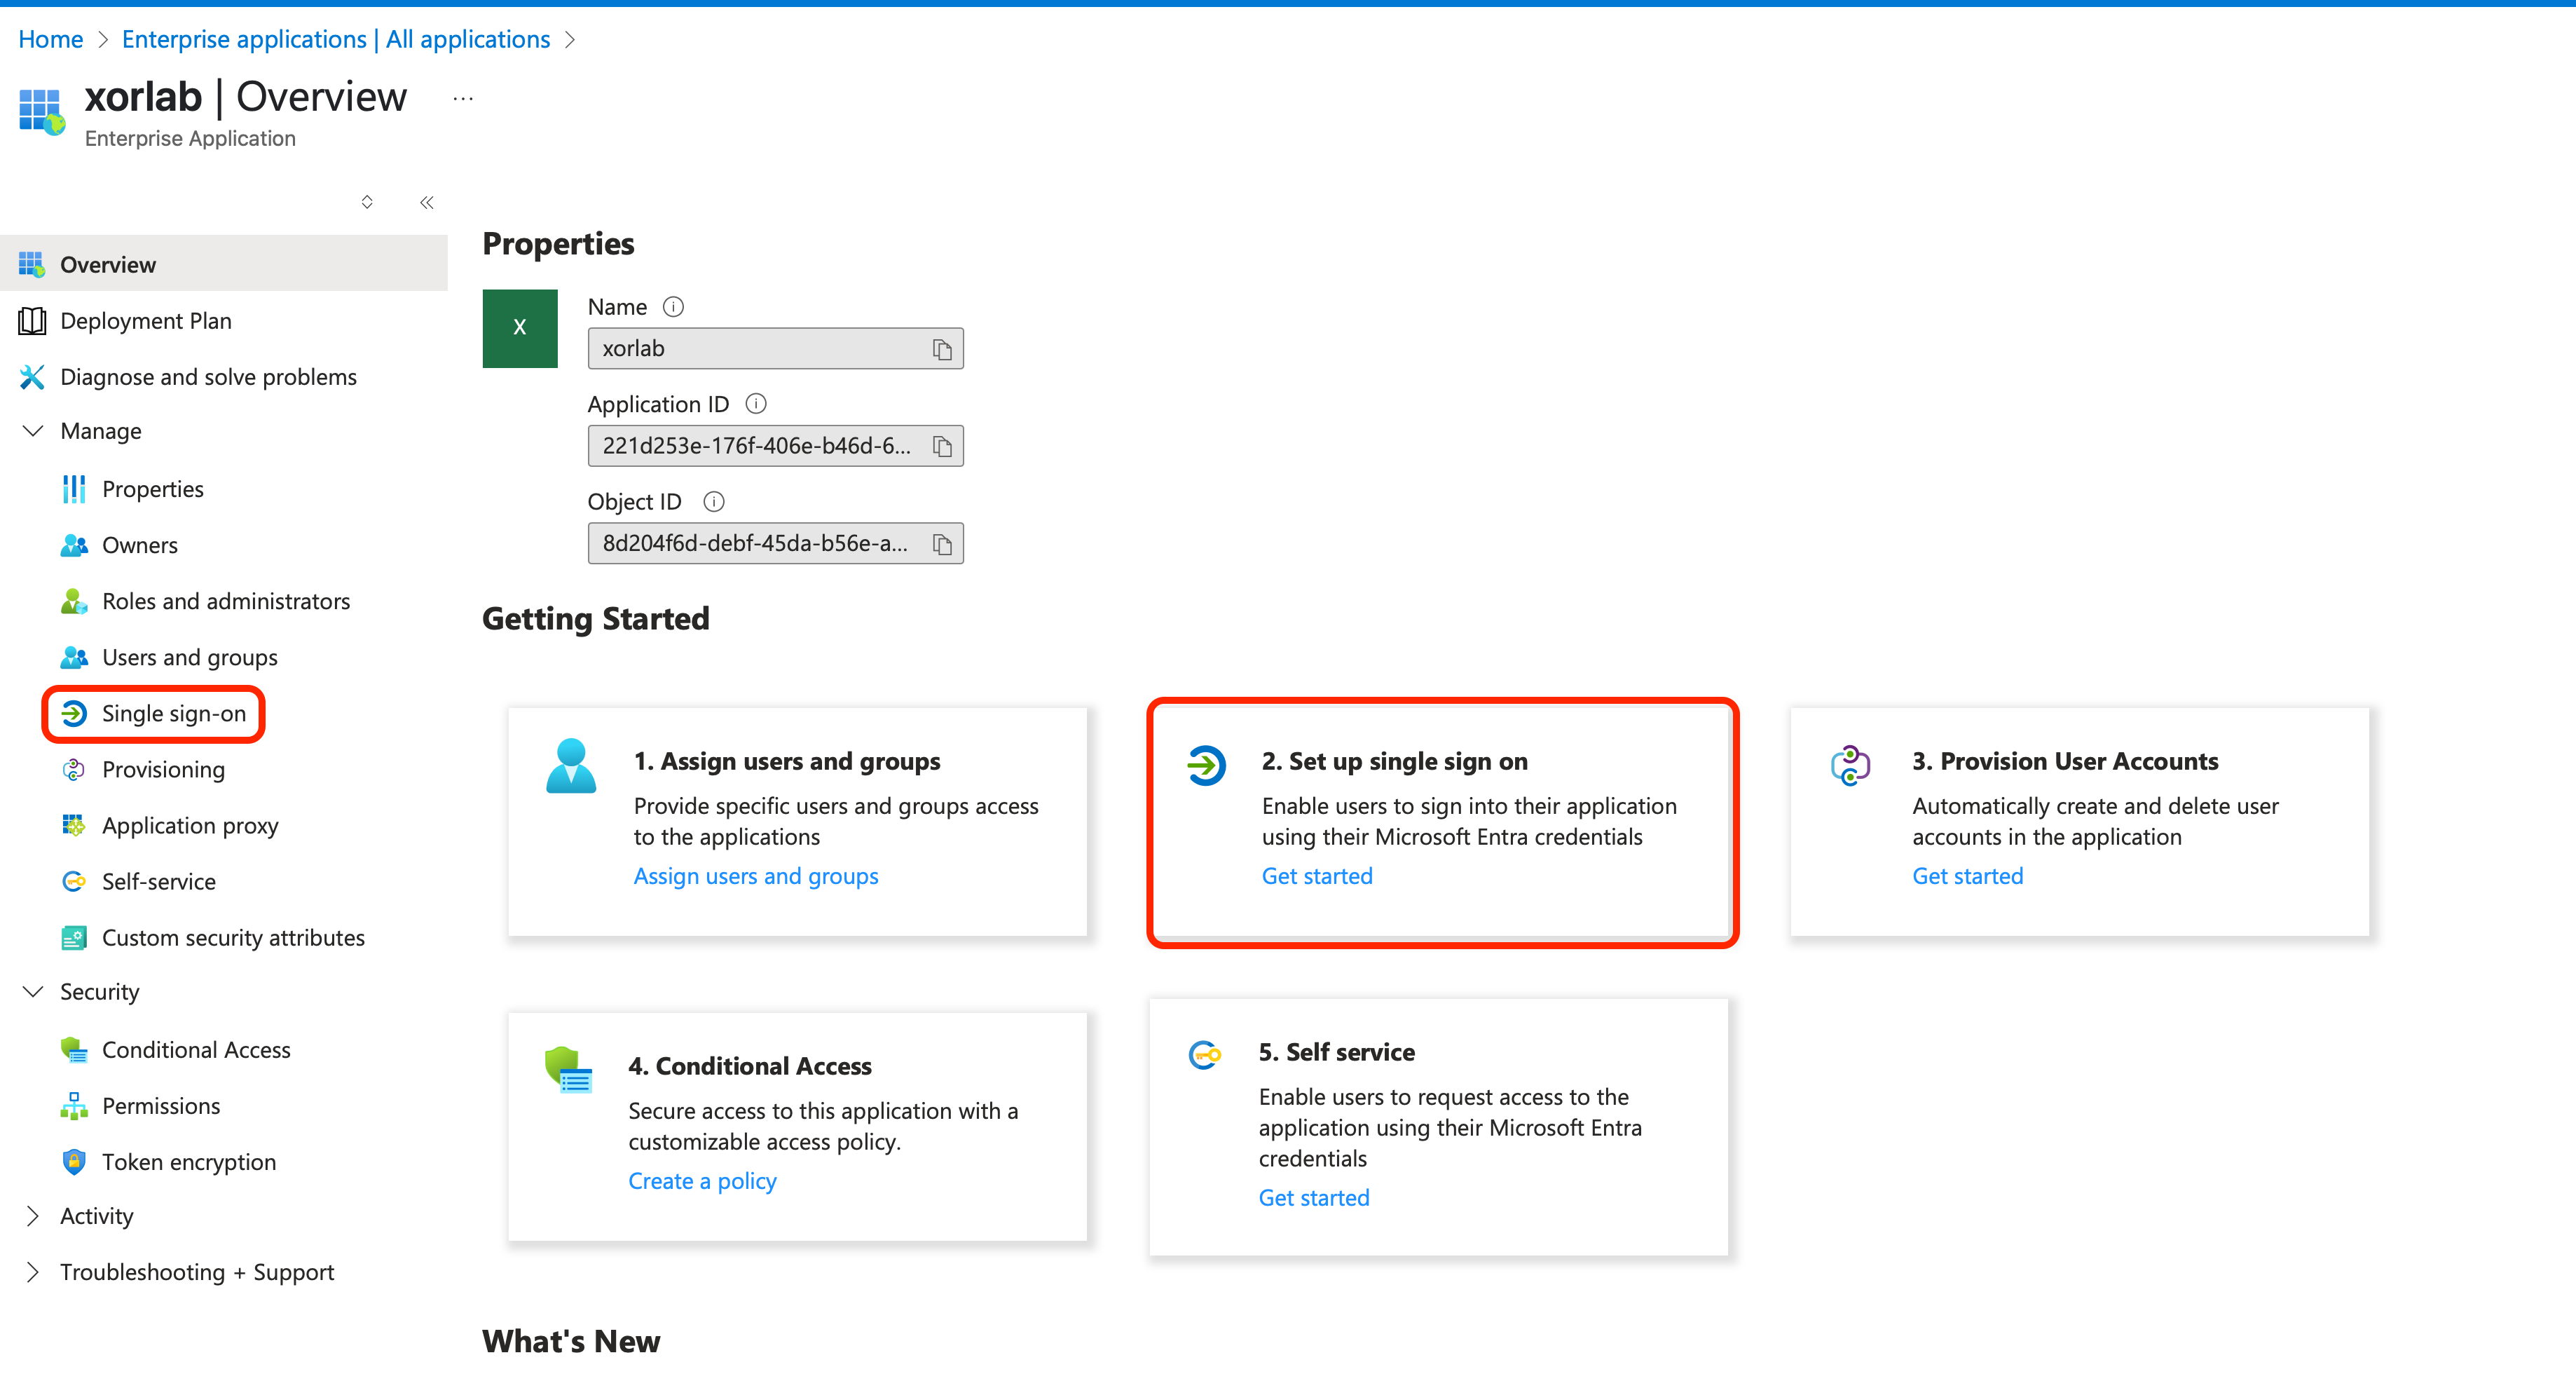Click the '3. Provision User Accounts' heading
Viewport: 2576px width, 1388px height.
[2065, 761]
